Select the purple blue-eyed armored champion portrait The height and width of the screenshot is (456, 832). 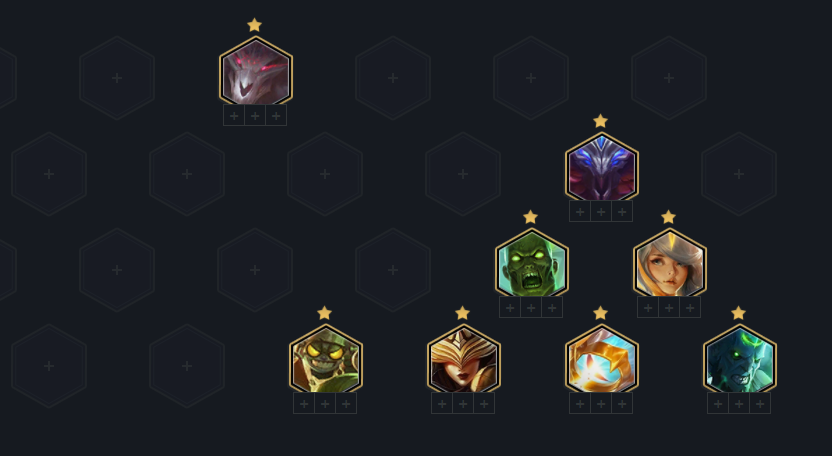[x=602, y=168]
